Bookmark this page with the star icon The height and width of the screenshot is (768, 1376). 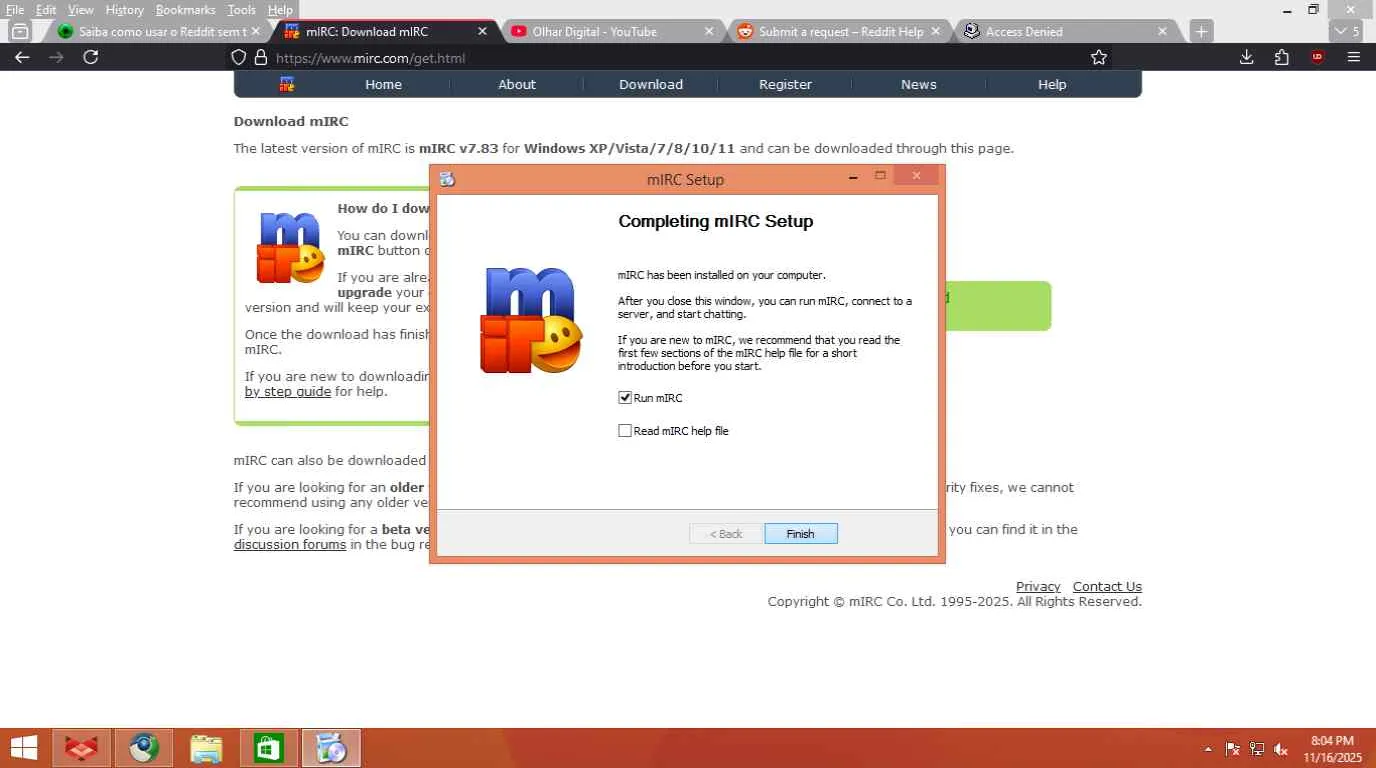[1099, 57]
